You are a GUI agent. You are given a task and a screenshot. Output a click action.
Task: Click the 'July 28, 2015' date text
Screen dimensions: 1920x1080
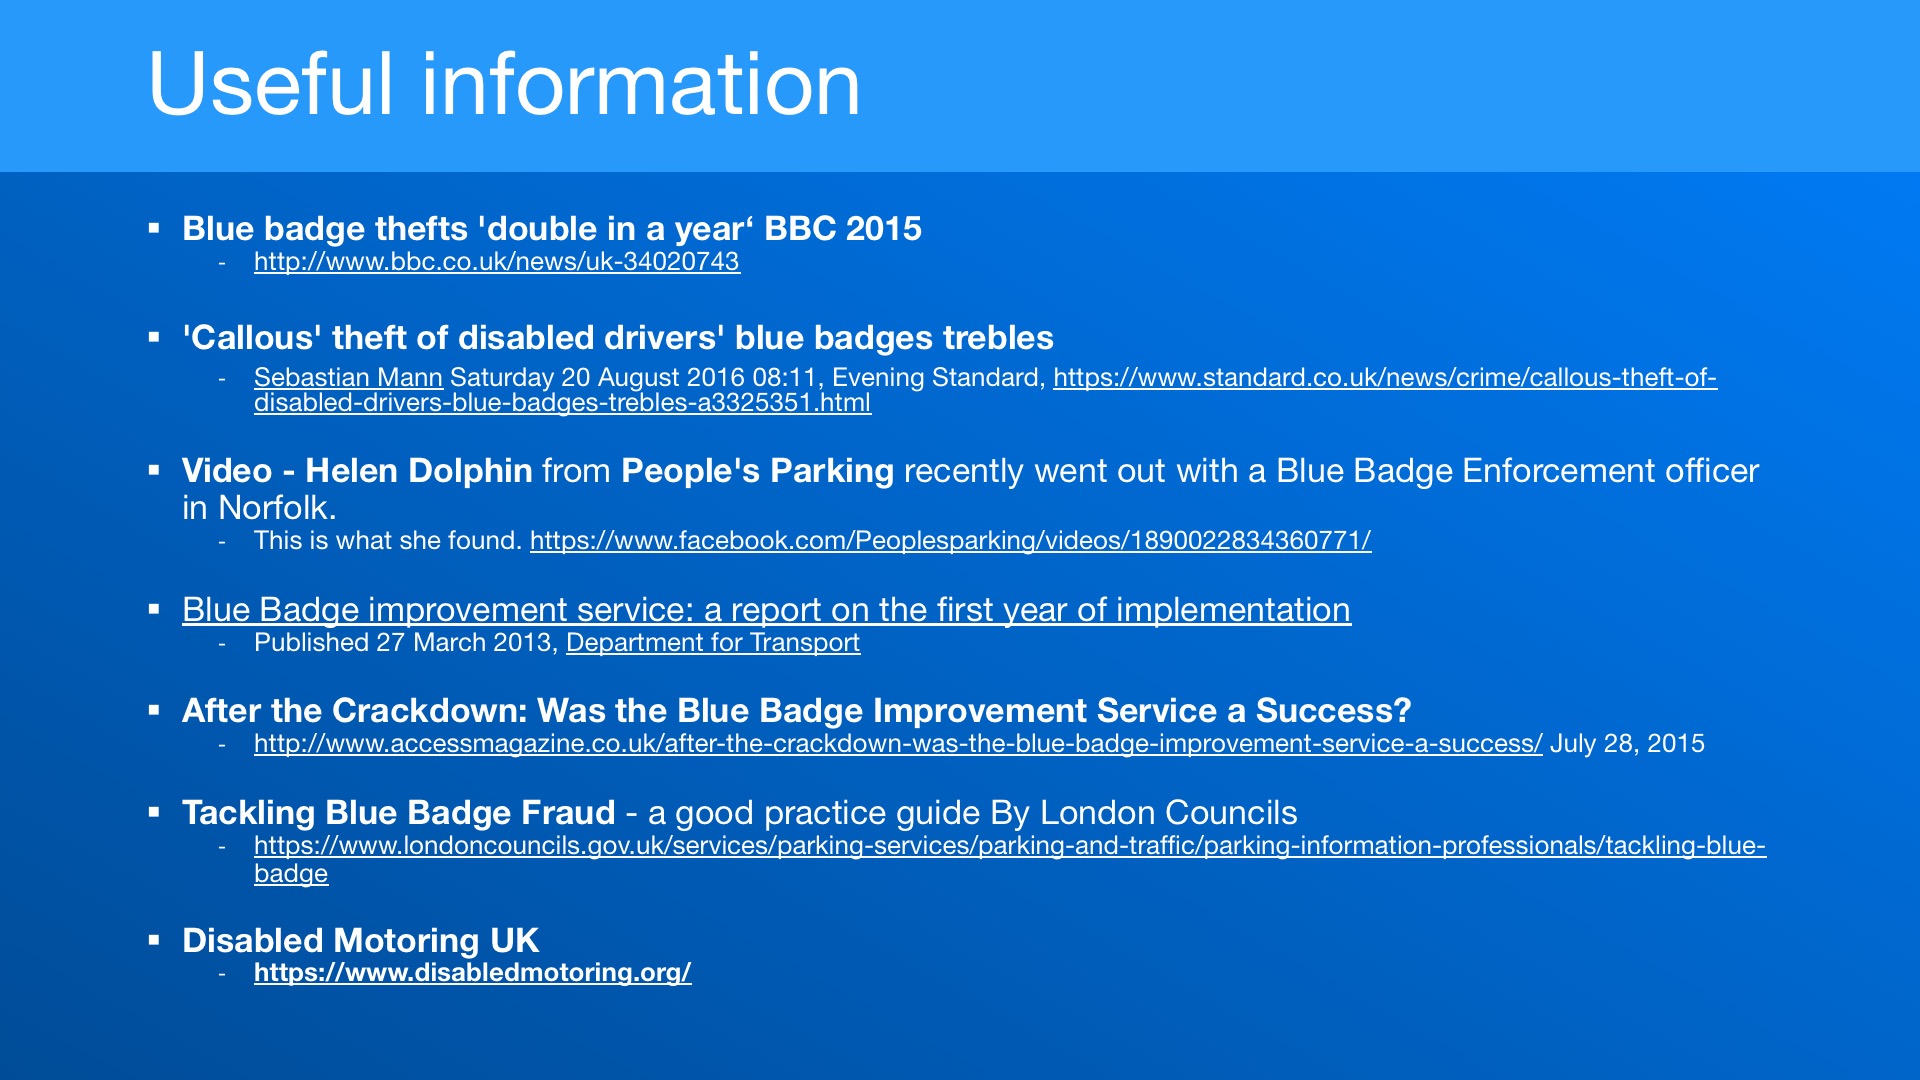[x=1627, y=744]
